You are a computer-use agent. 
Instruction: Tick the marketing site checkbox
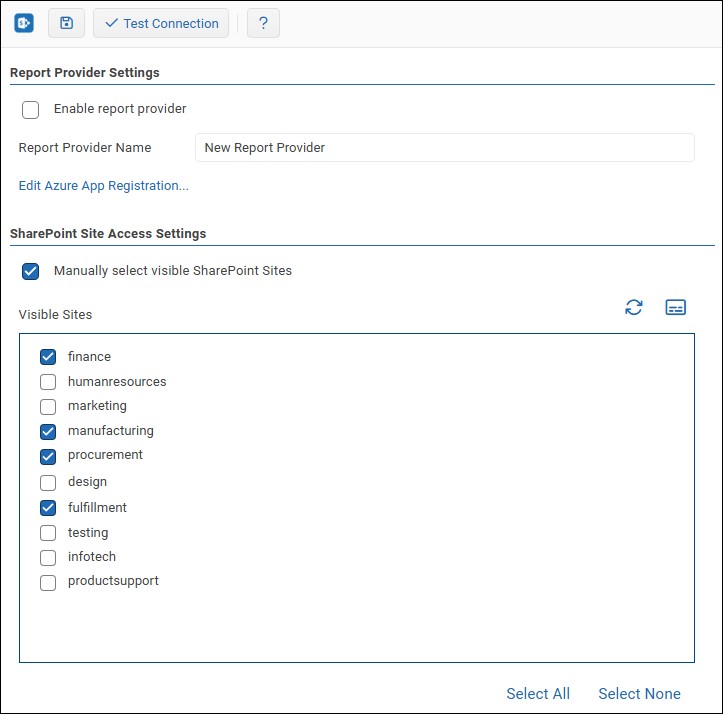48,407
